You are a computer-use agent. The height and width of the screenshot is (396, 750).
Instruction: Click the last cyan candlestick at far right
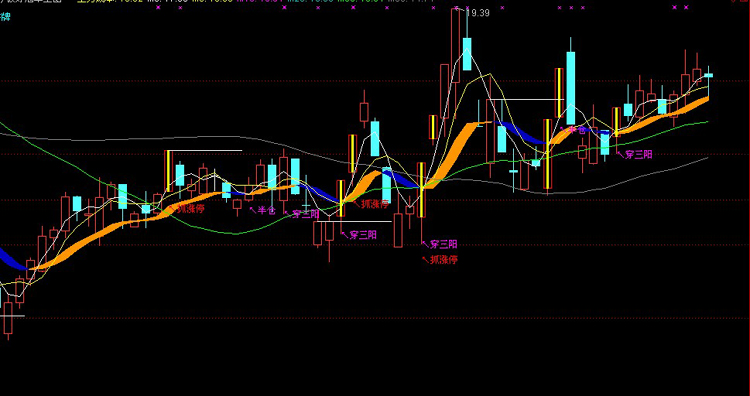tap(708, 75)
